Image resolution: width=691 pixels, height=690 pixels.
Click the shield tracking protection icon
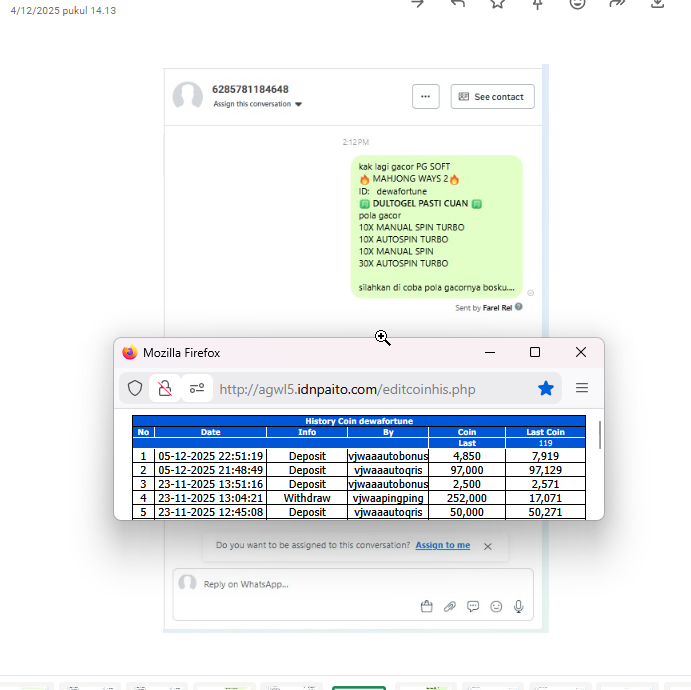[135, 389]
